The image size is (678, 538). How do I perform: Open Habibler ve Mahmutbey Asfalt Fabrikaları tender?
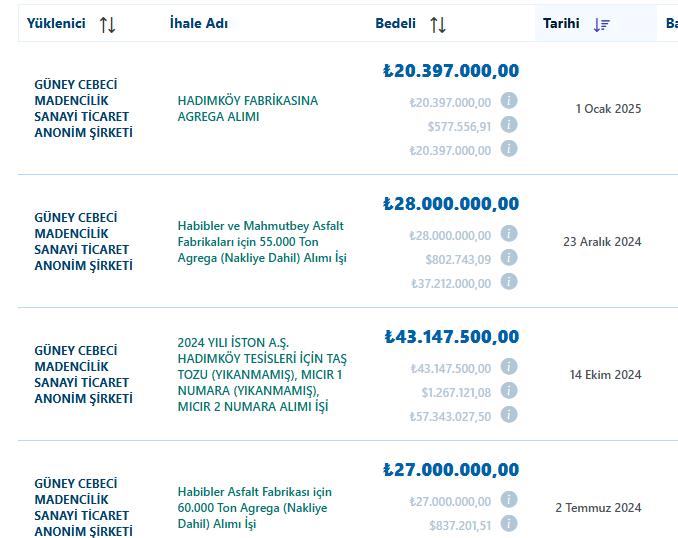point(262,242)
